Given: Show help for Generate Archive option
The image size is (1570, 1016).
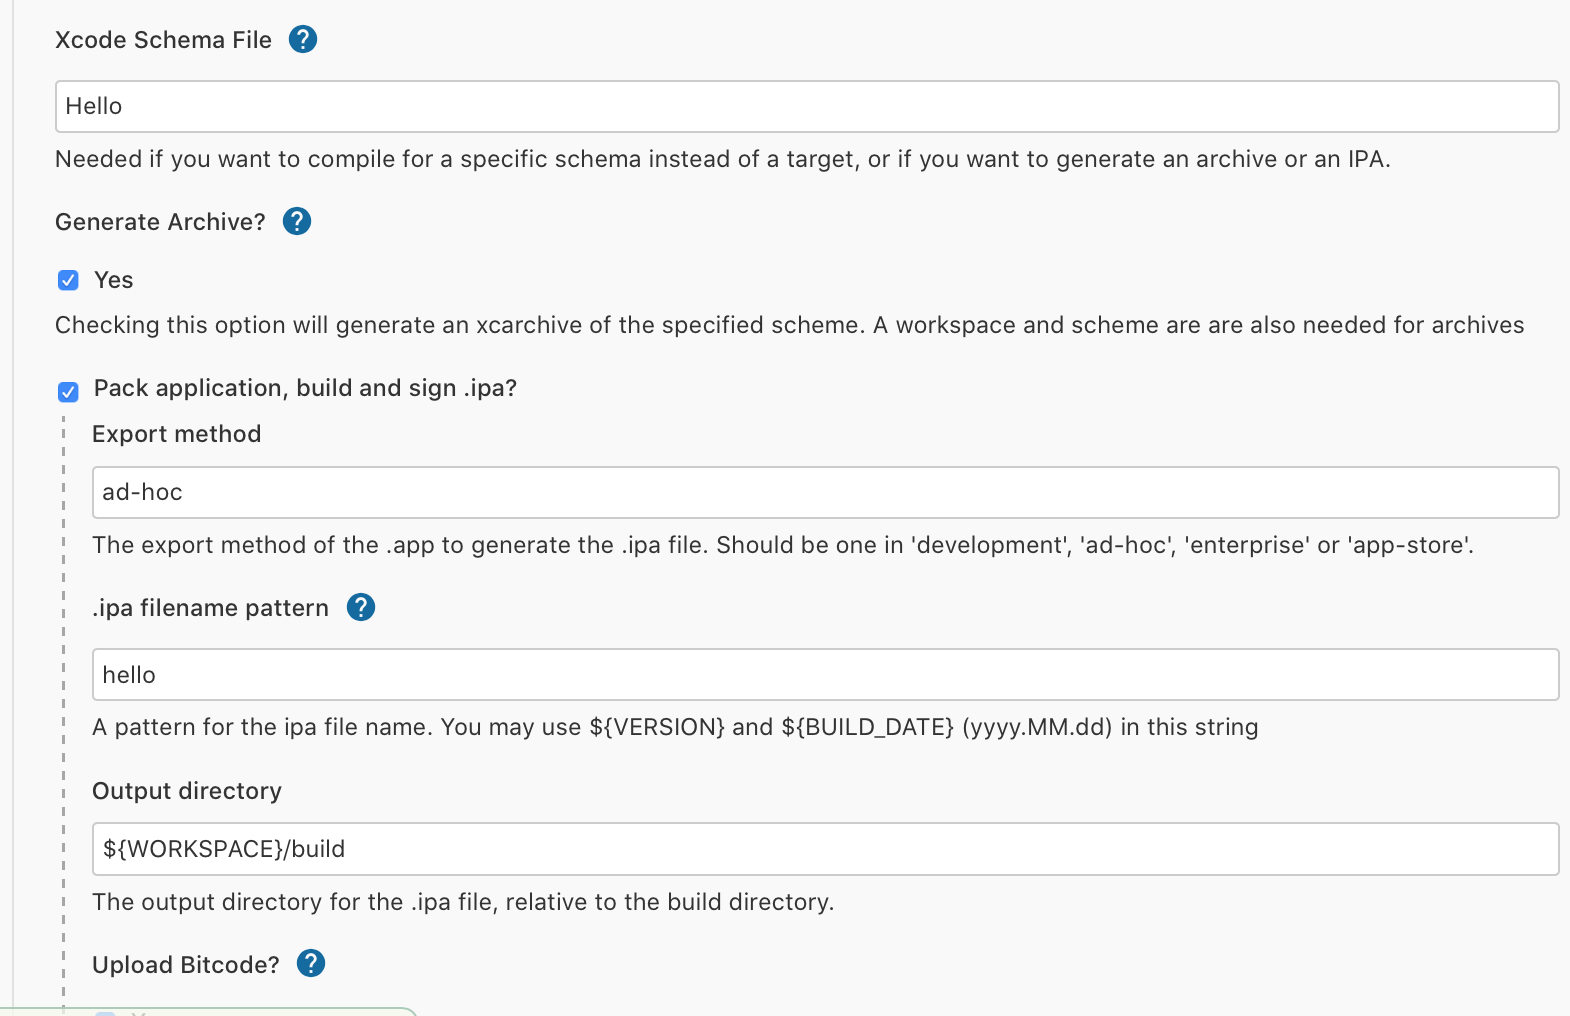Looking at the screenshot, I should pos(297,221).
